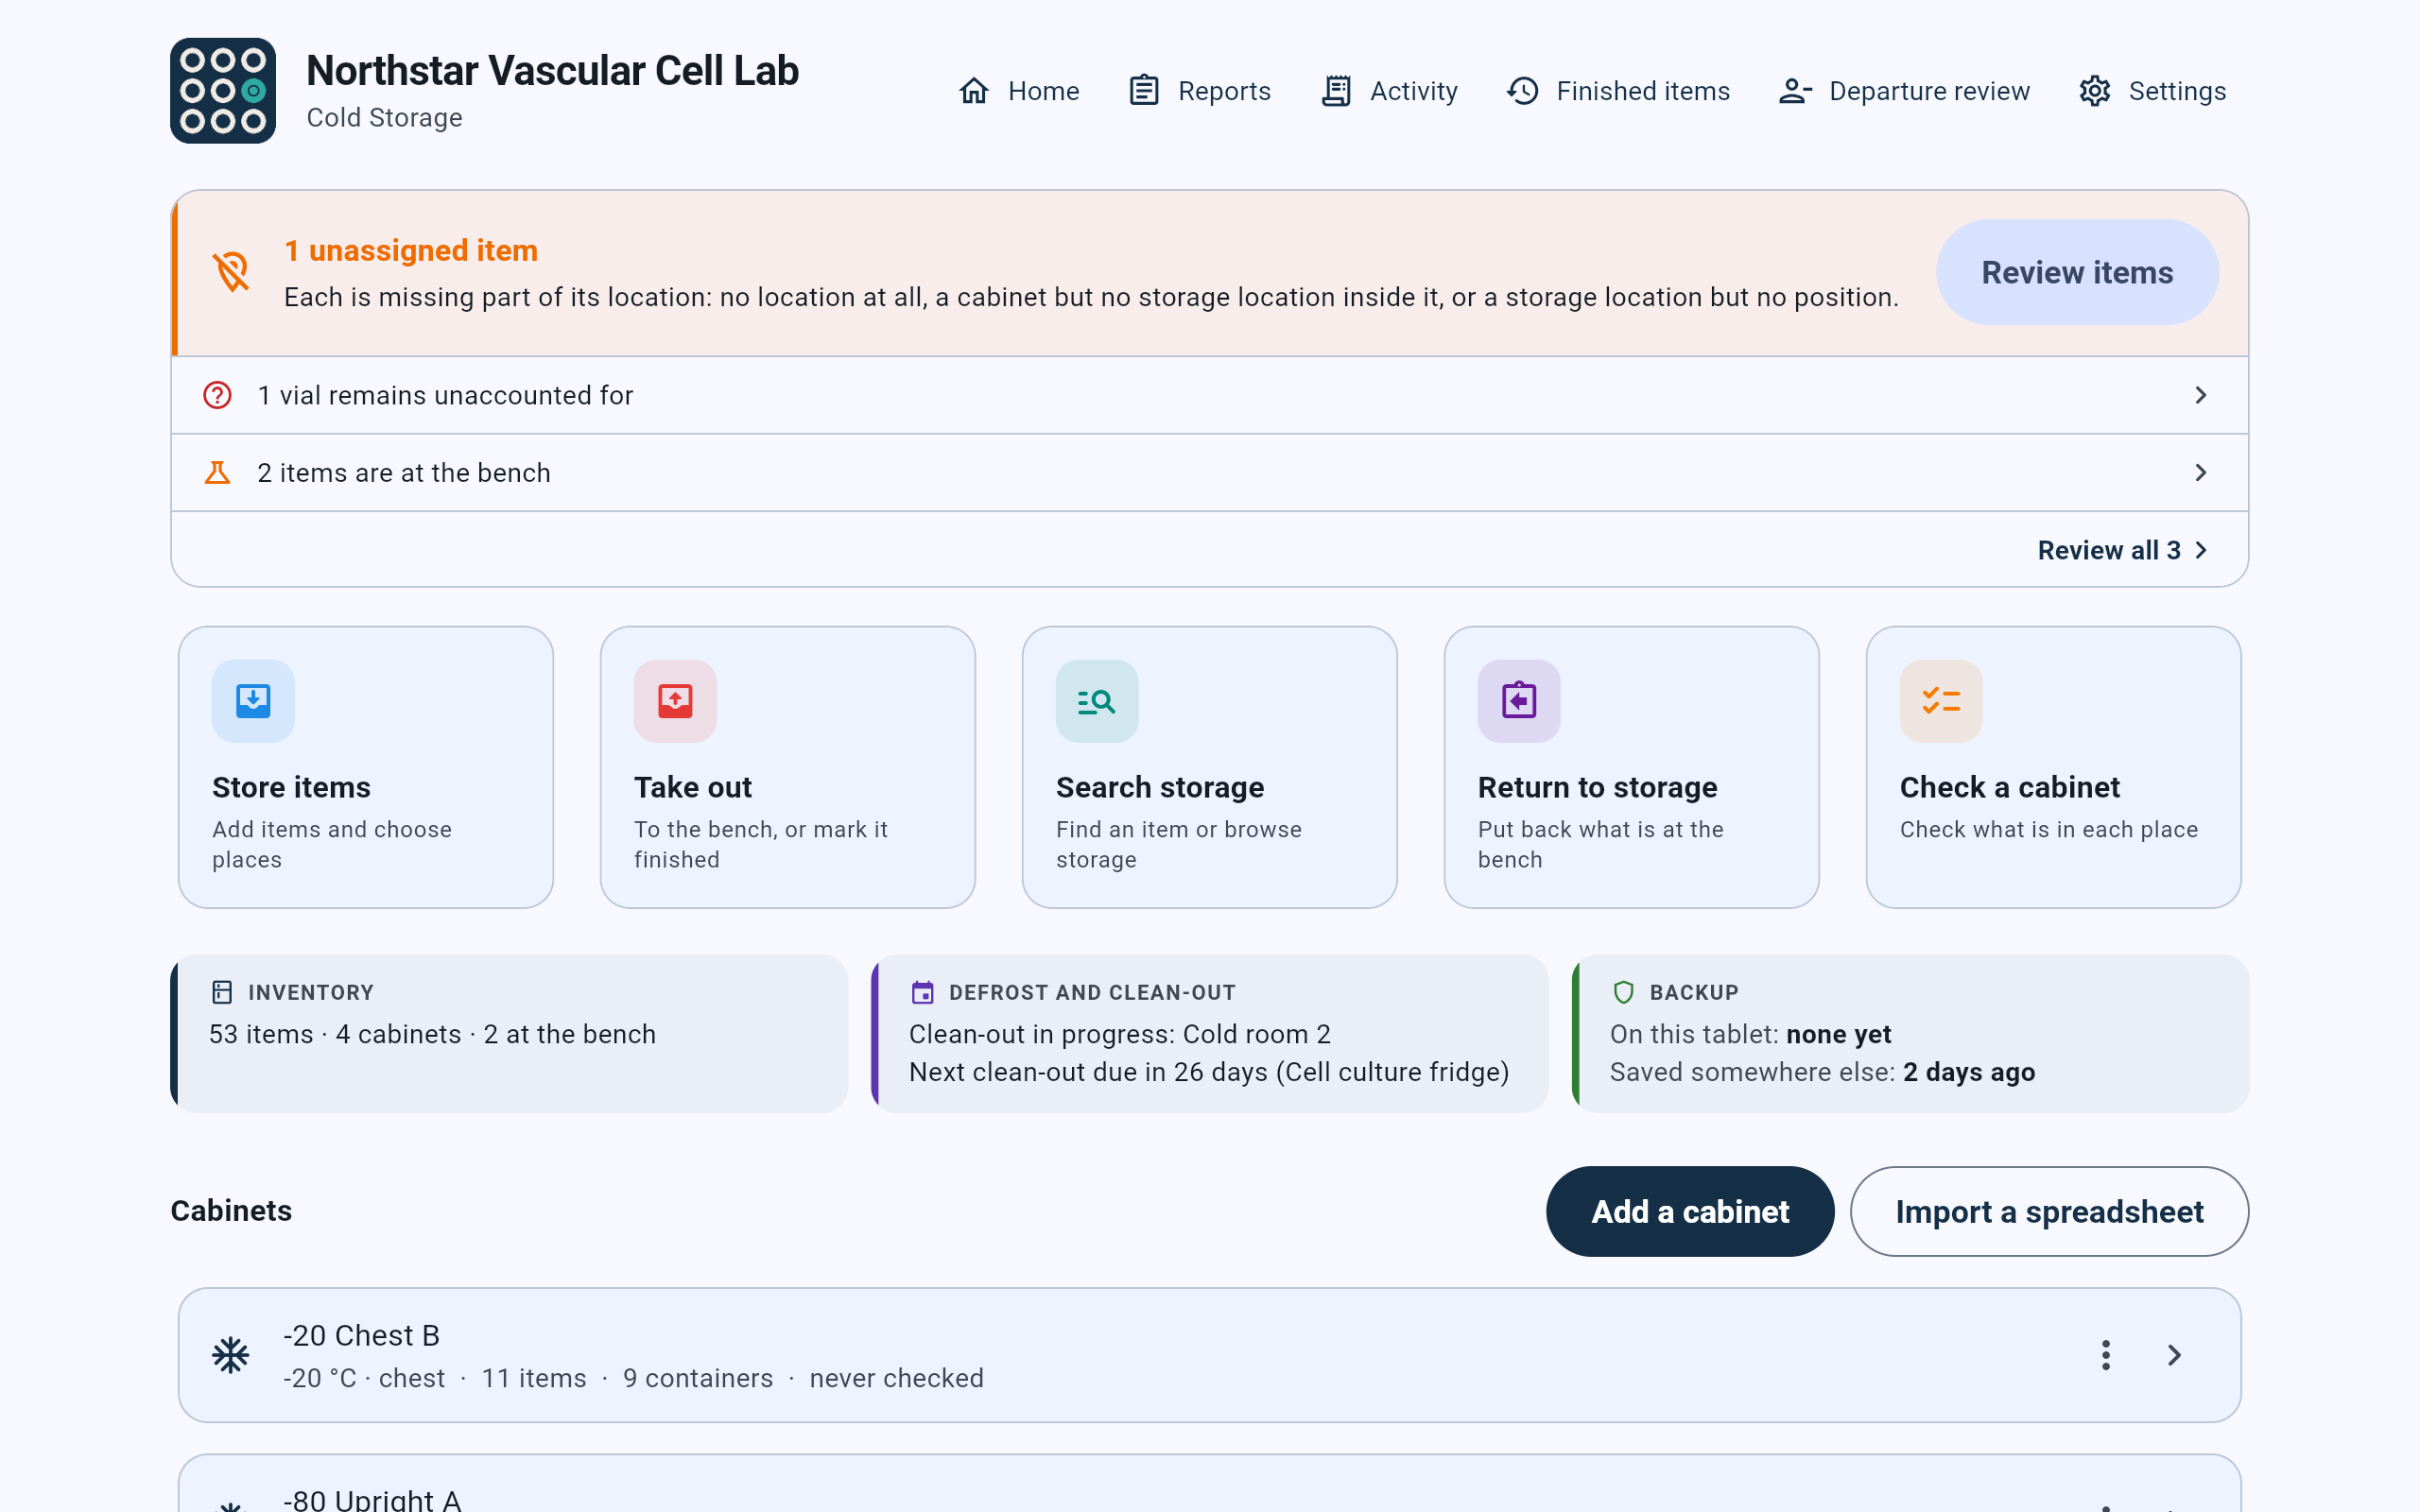This screenshot has width=2420, height=1512.
Task: Open the three-dot menu for -20 Chest B
Action: click(2105, 1355)
